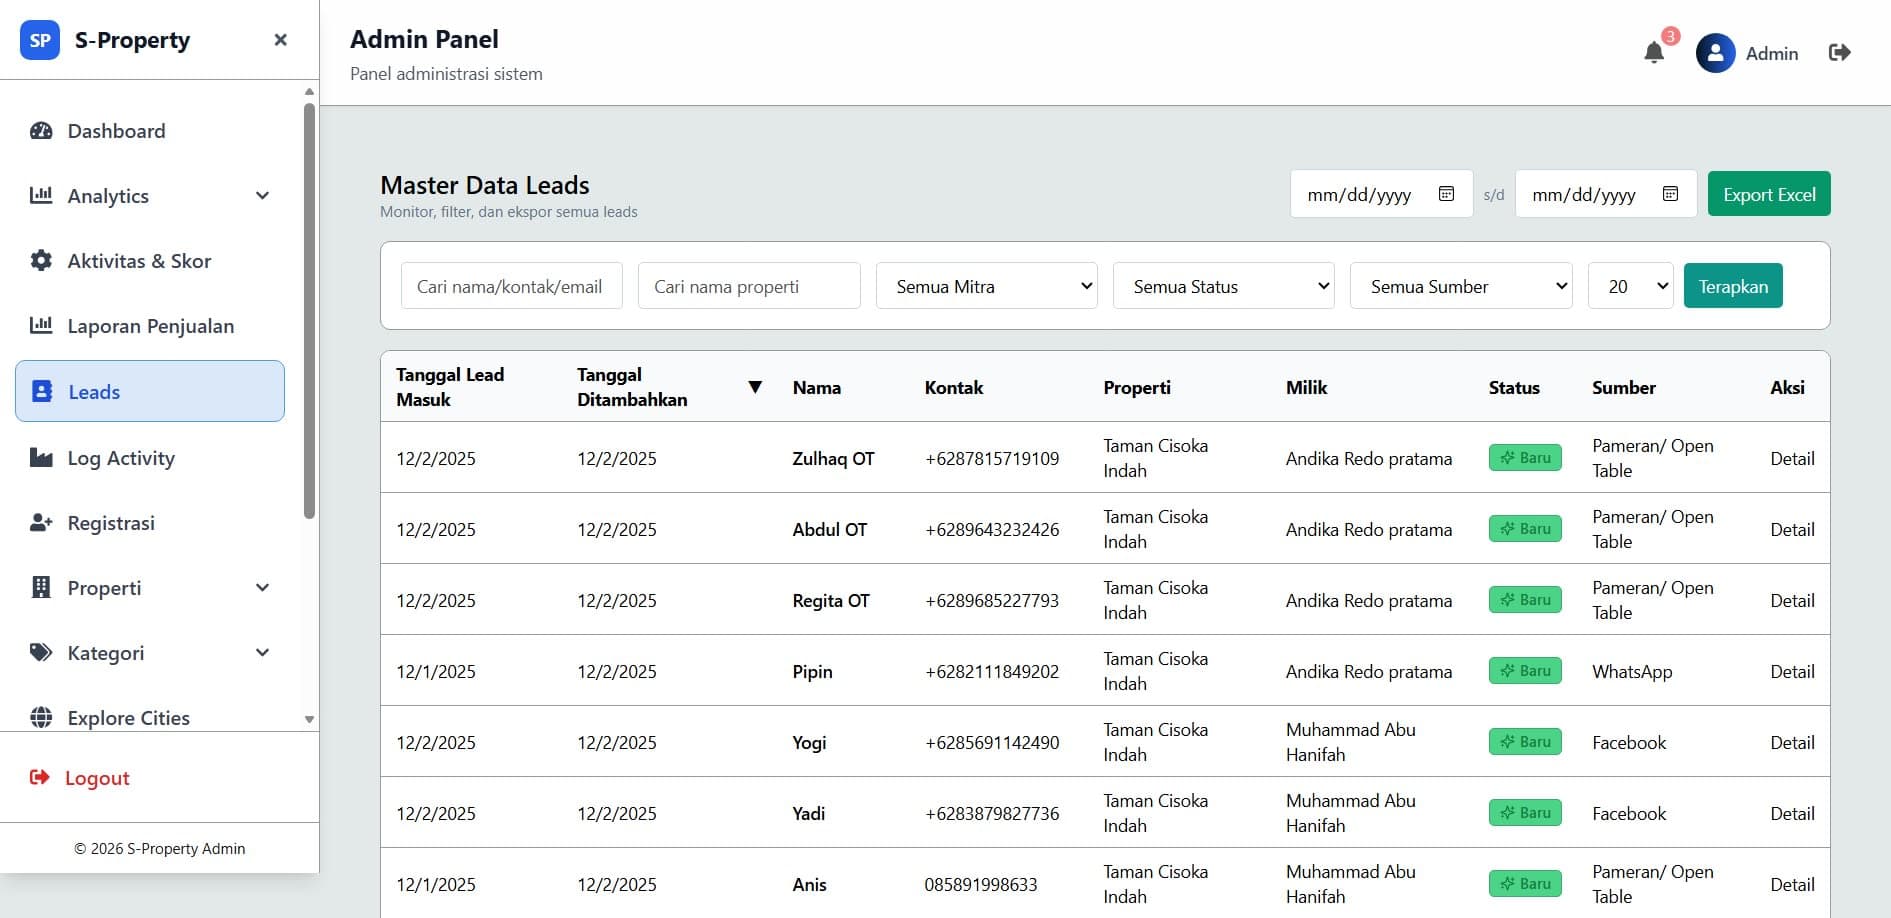Expand the Analytics submenu chevron

point(262,196)
